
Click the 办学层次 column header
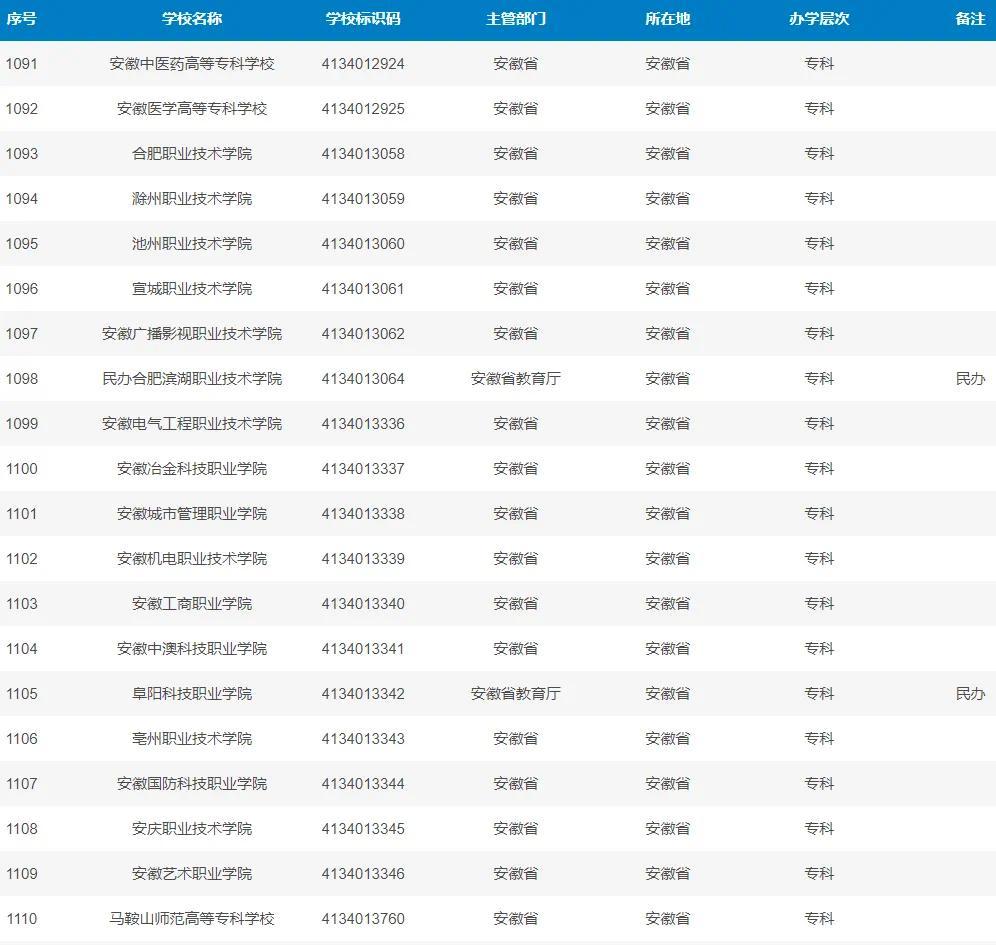click(x=819, y=19)
